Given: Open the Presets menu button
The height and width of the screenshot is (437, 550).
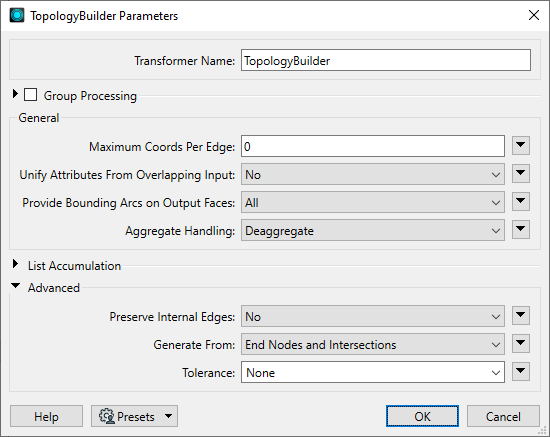Looking at the screenshot, I should click(x=134, y=416).
